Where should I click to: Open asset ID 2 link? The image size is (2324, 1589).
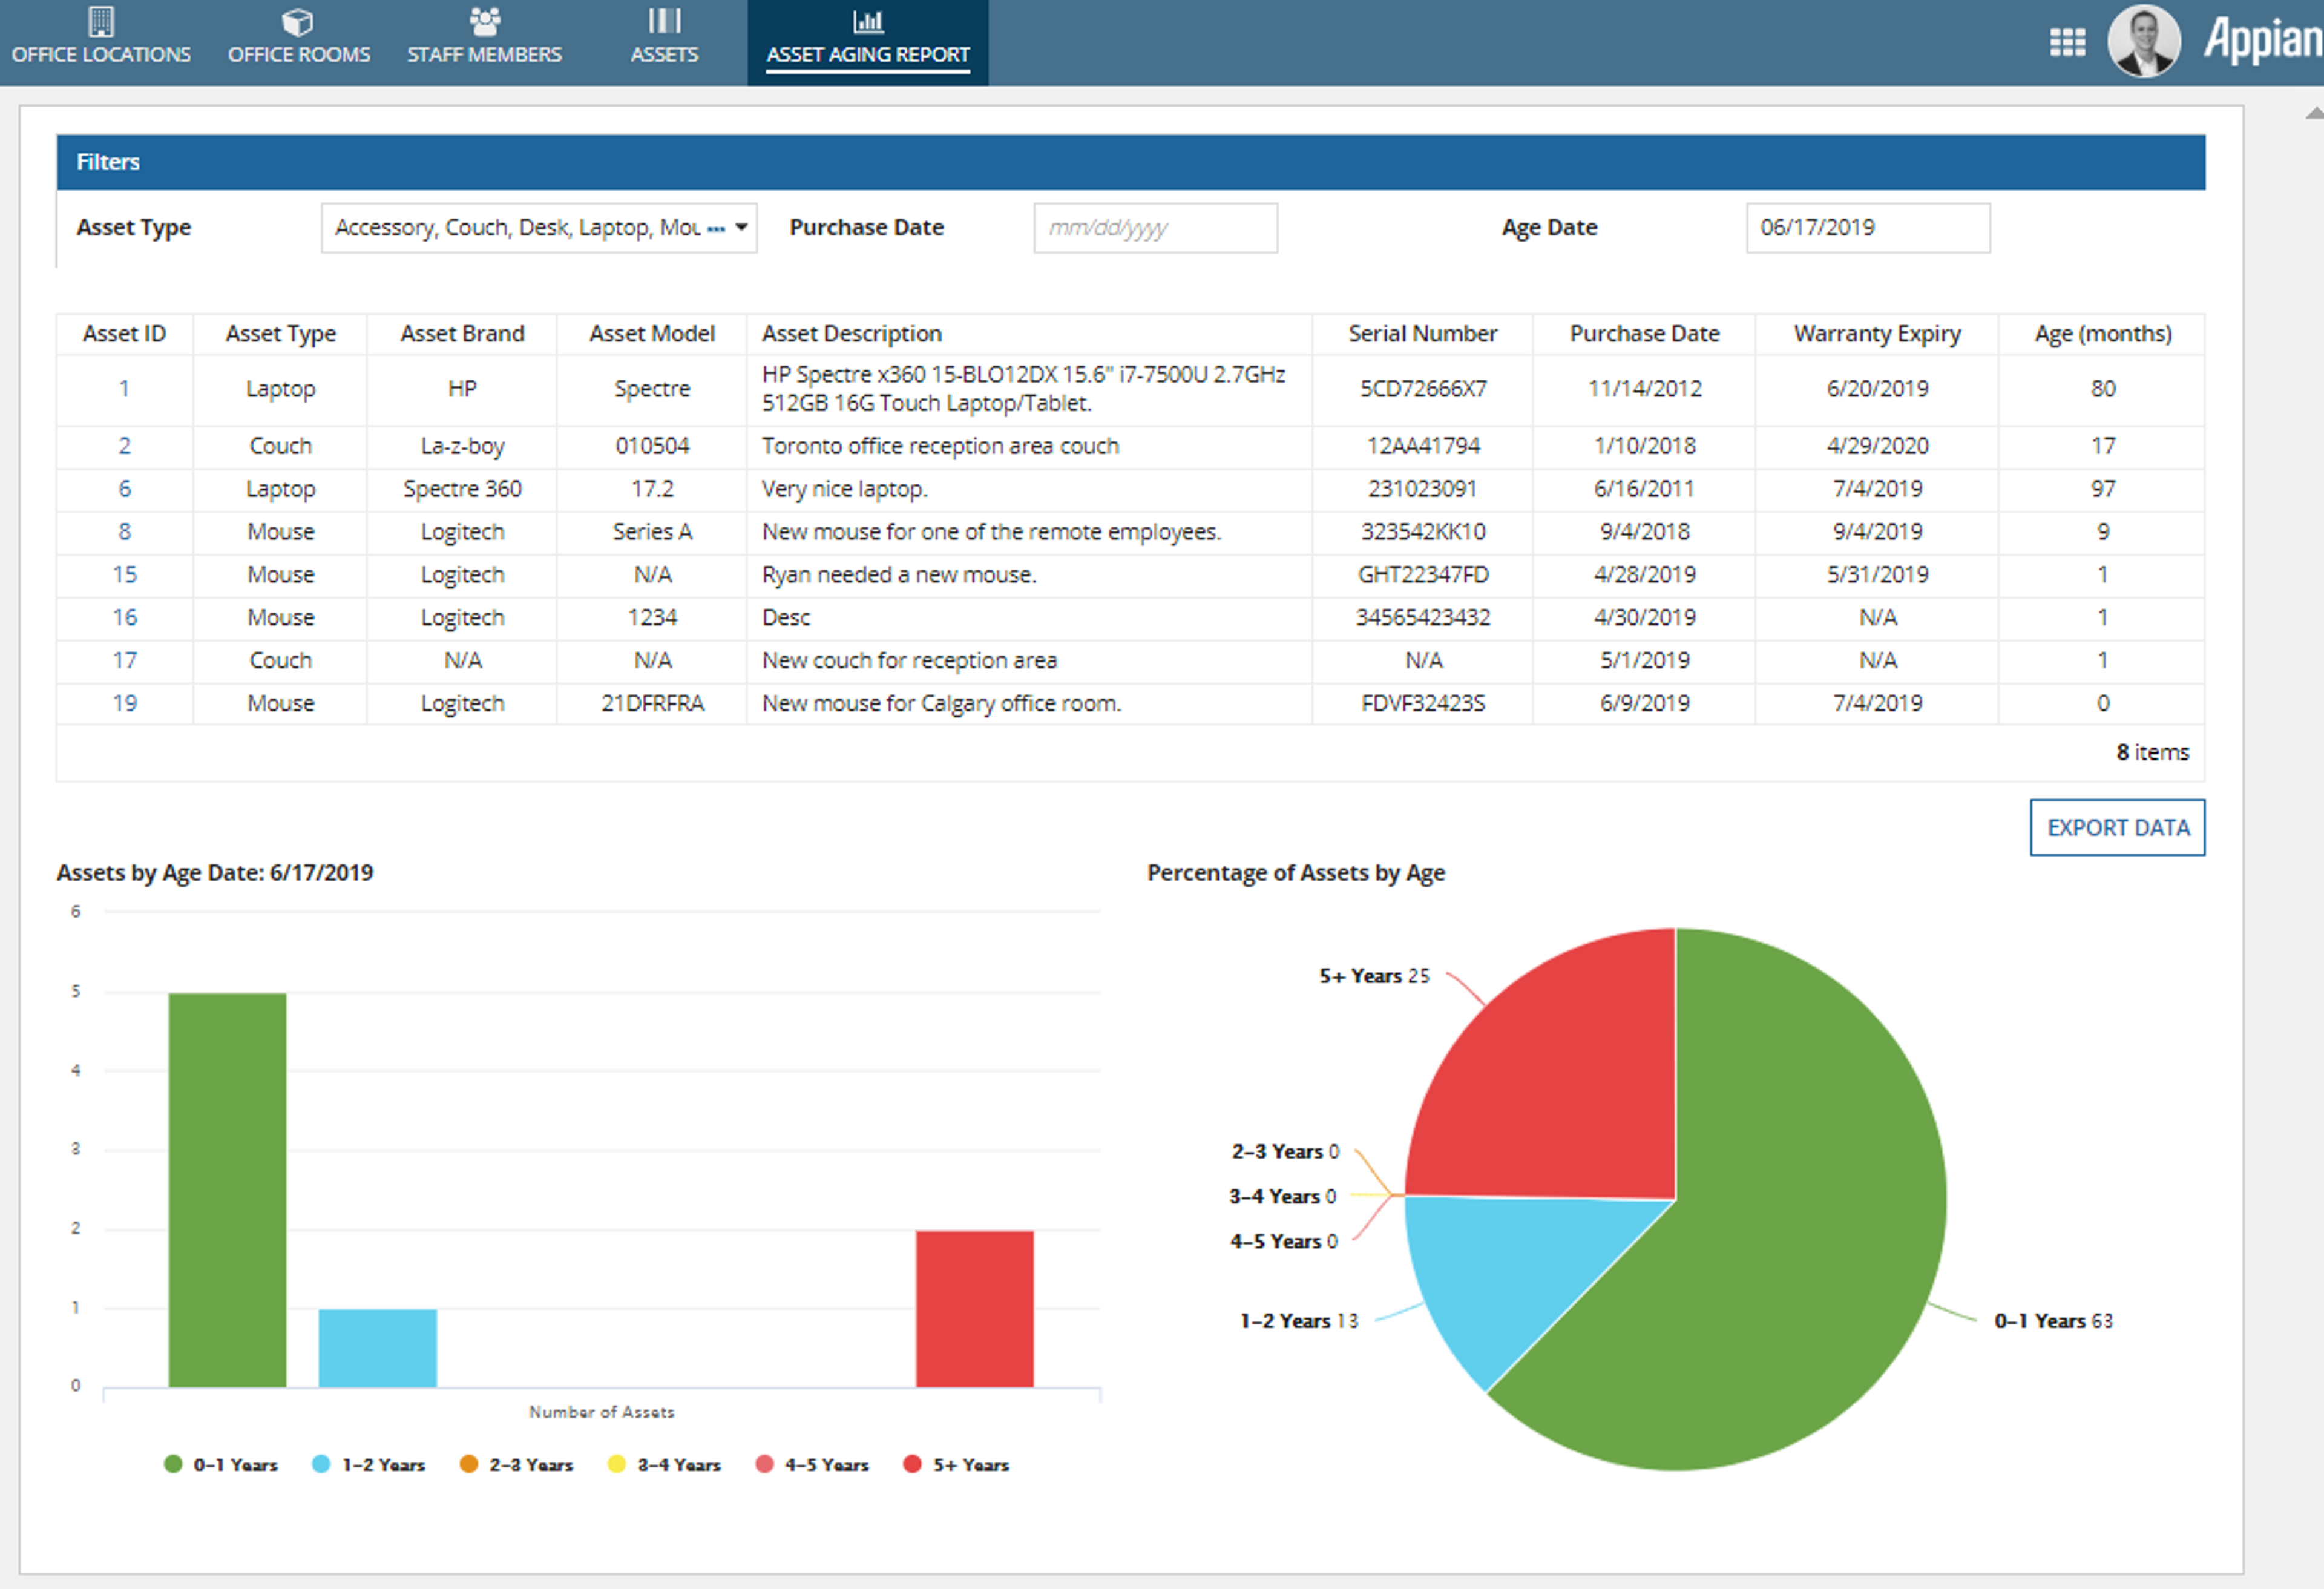pyautogui.click(x=124, y=446)
